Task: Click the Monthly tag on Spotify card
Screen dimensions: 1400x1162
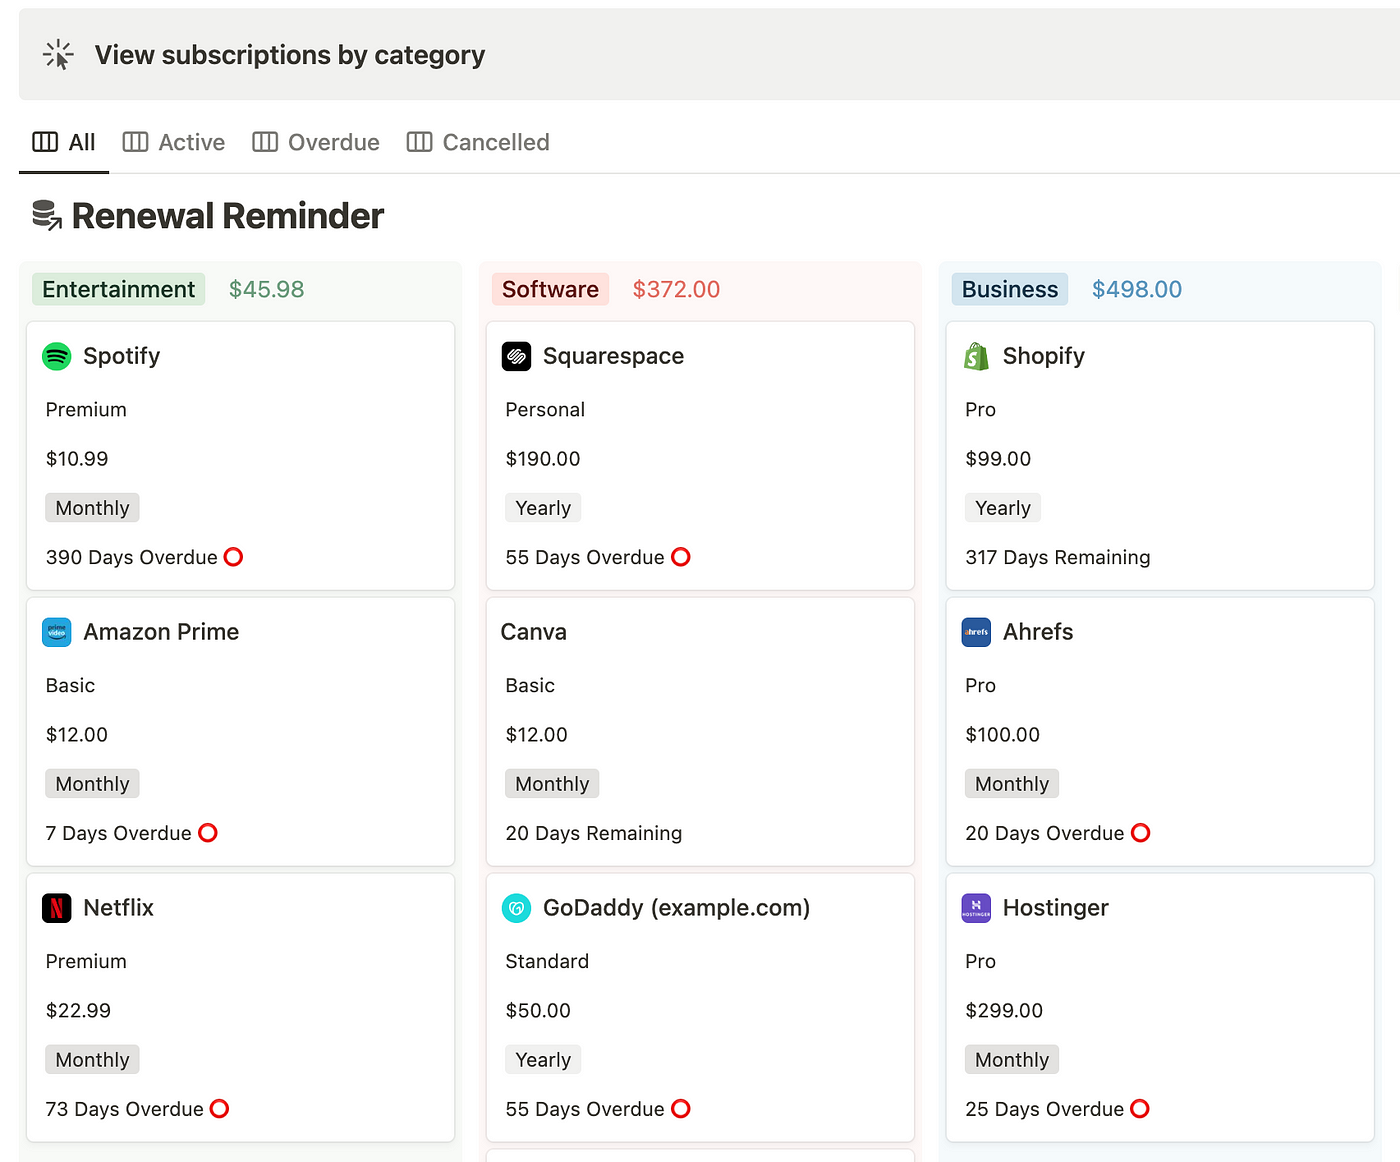Action: pyautogui.click(x=92, y=508)
